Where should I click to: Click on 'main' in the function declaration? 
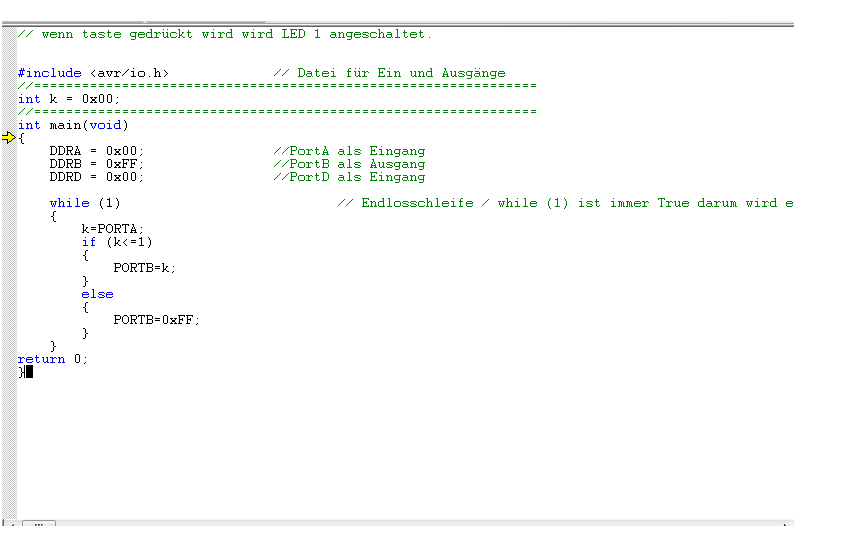[x=66, y=125]
